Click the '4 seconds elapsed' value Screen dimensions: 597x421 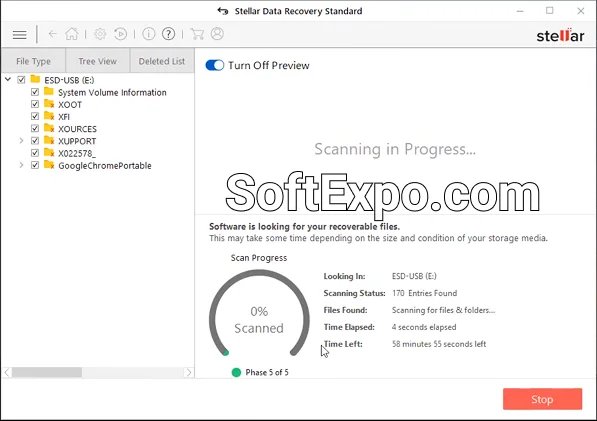pyautogui.click(x=424, y=327)
